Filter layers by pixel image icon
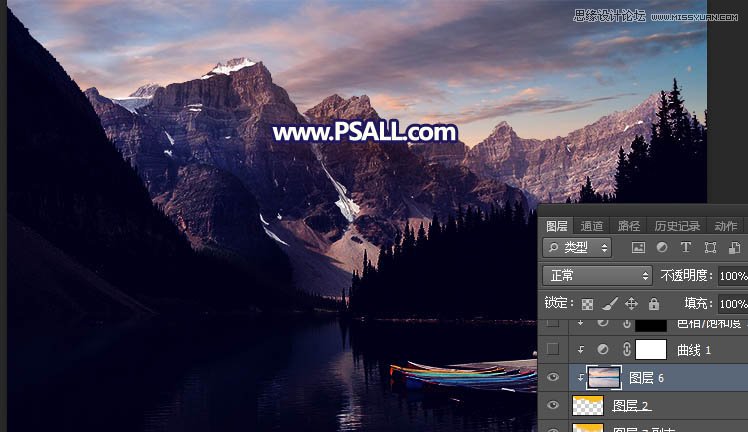The height and width of the screenshot is (432, 748). (x=638, y=247)
